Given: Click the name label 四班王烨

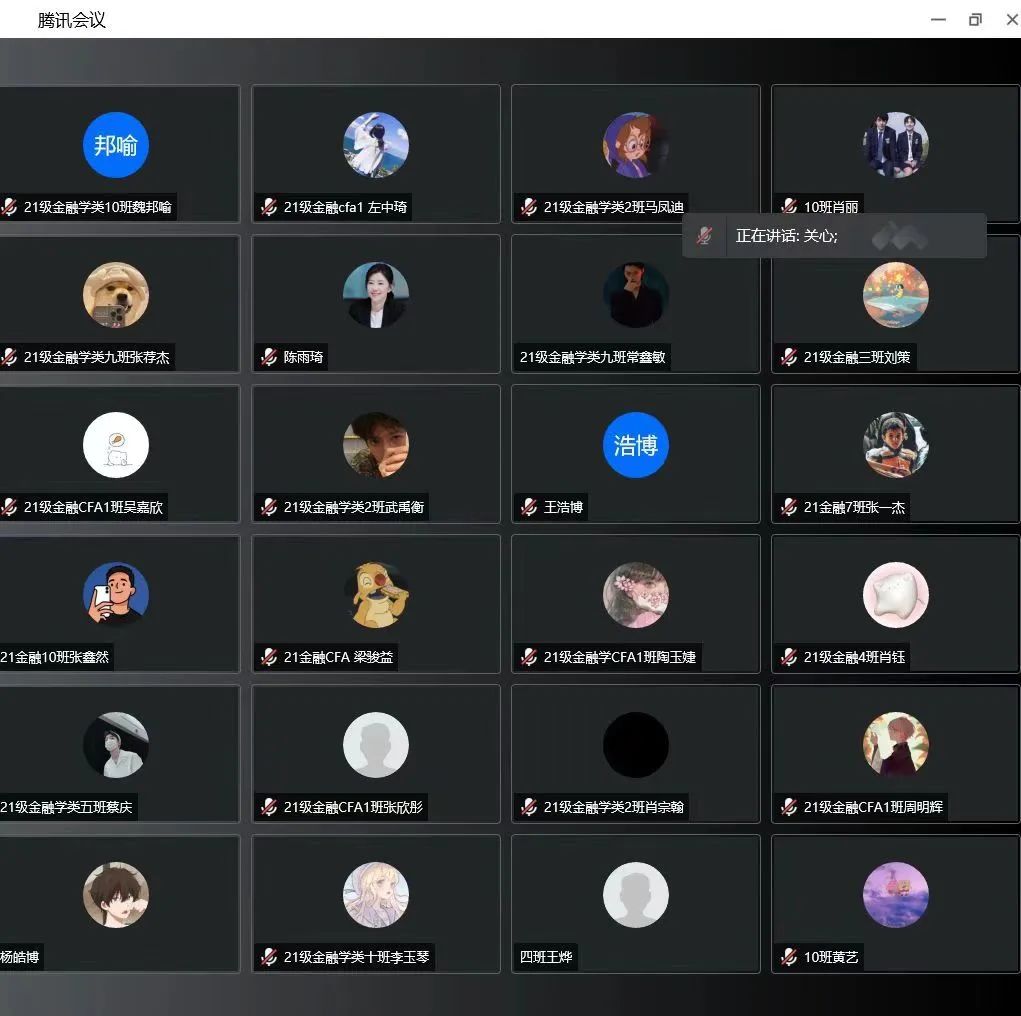Looking at the screenshot, I should pyautogui.click(x=545, y=958).
